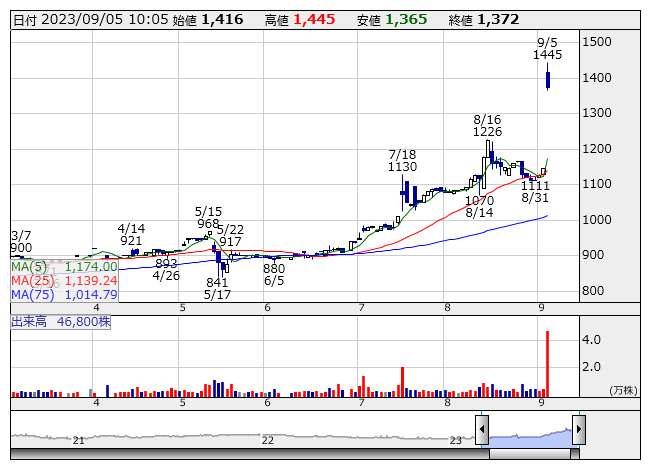Click the right arrow range handle
653x470 pixels.
coord(579,429)
